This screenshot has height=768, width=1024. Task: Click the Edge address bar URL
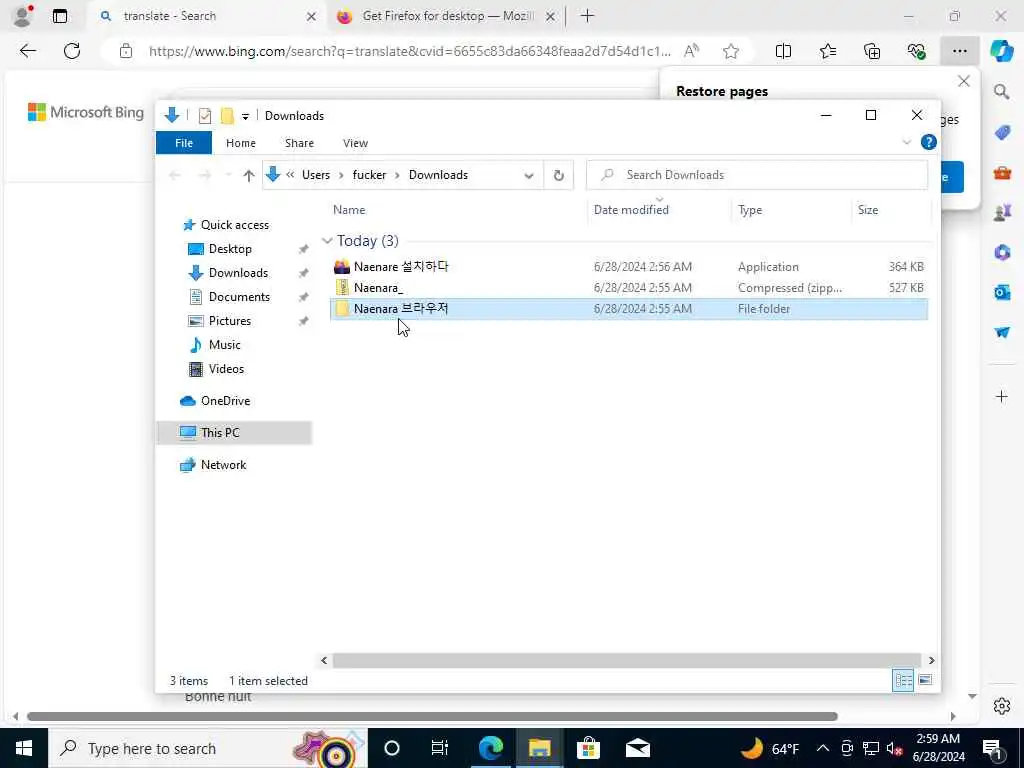pyautogui.click(x=409, y=51)
